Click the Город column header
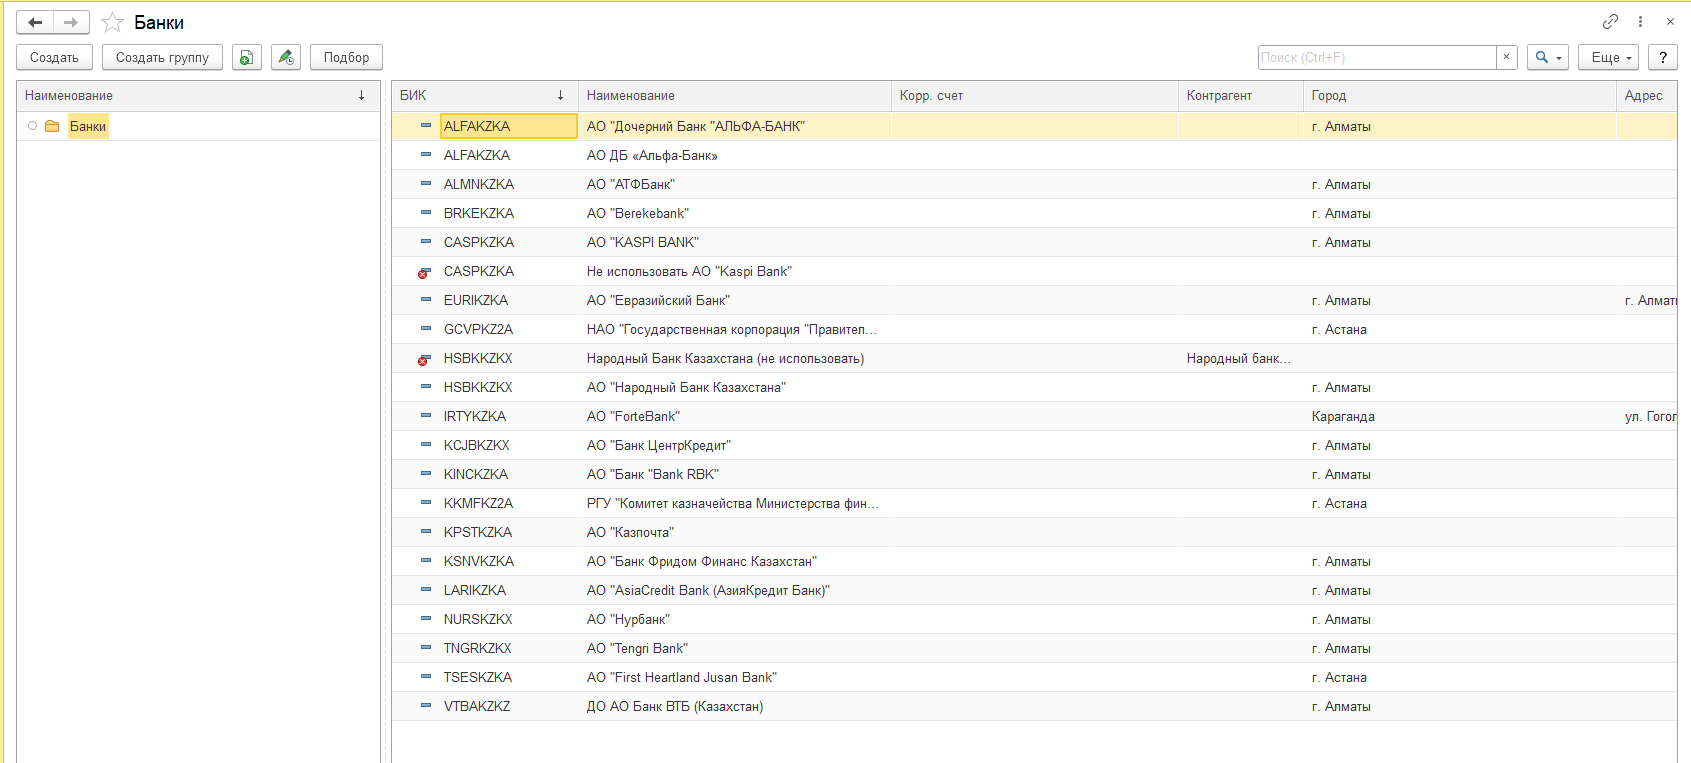 coord(1460,96)
